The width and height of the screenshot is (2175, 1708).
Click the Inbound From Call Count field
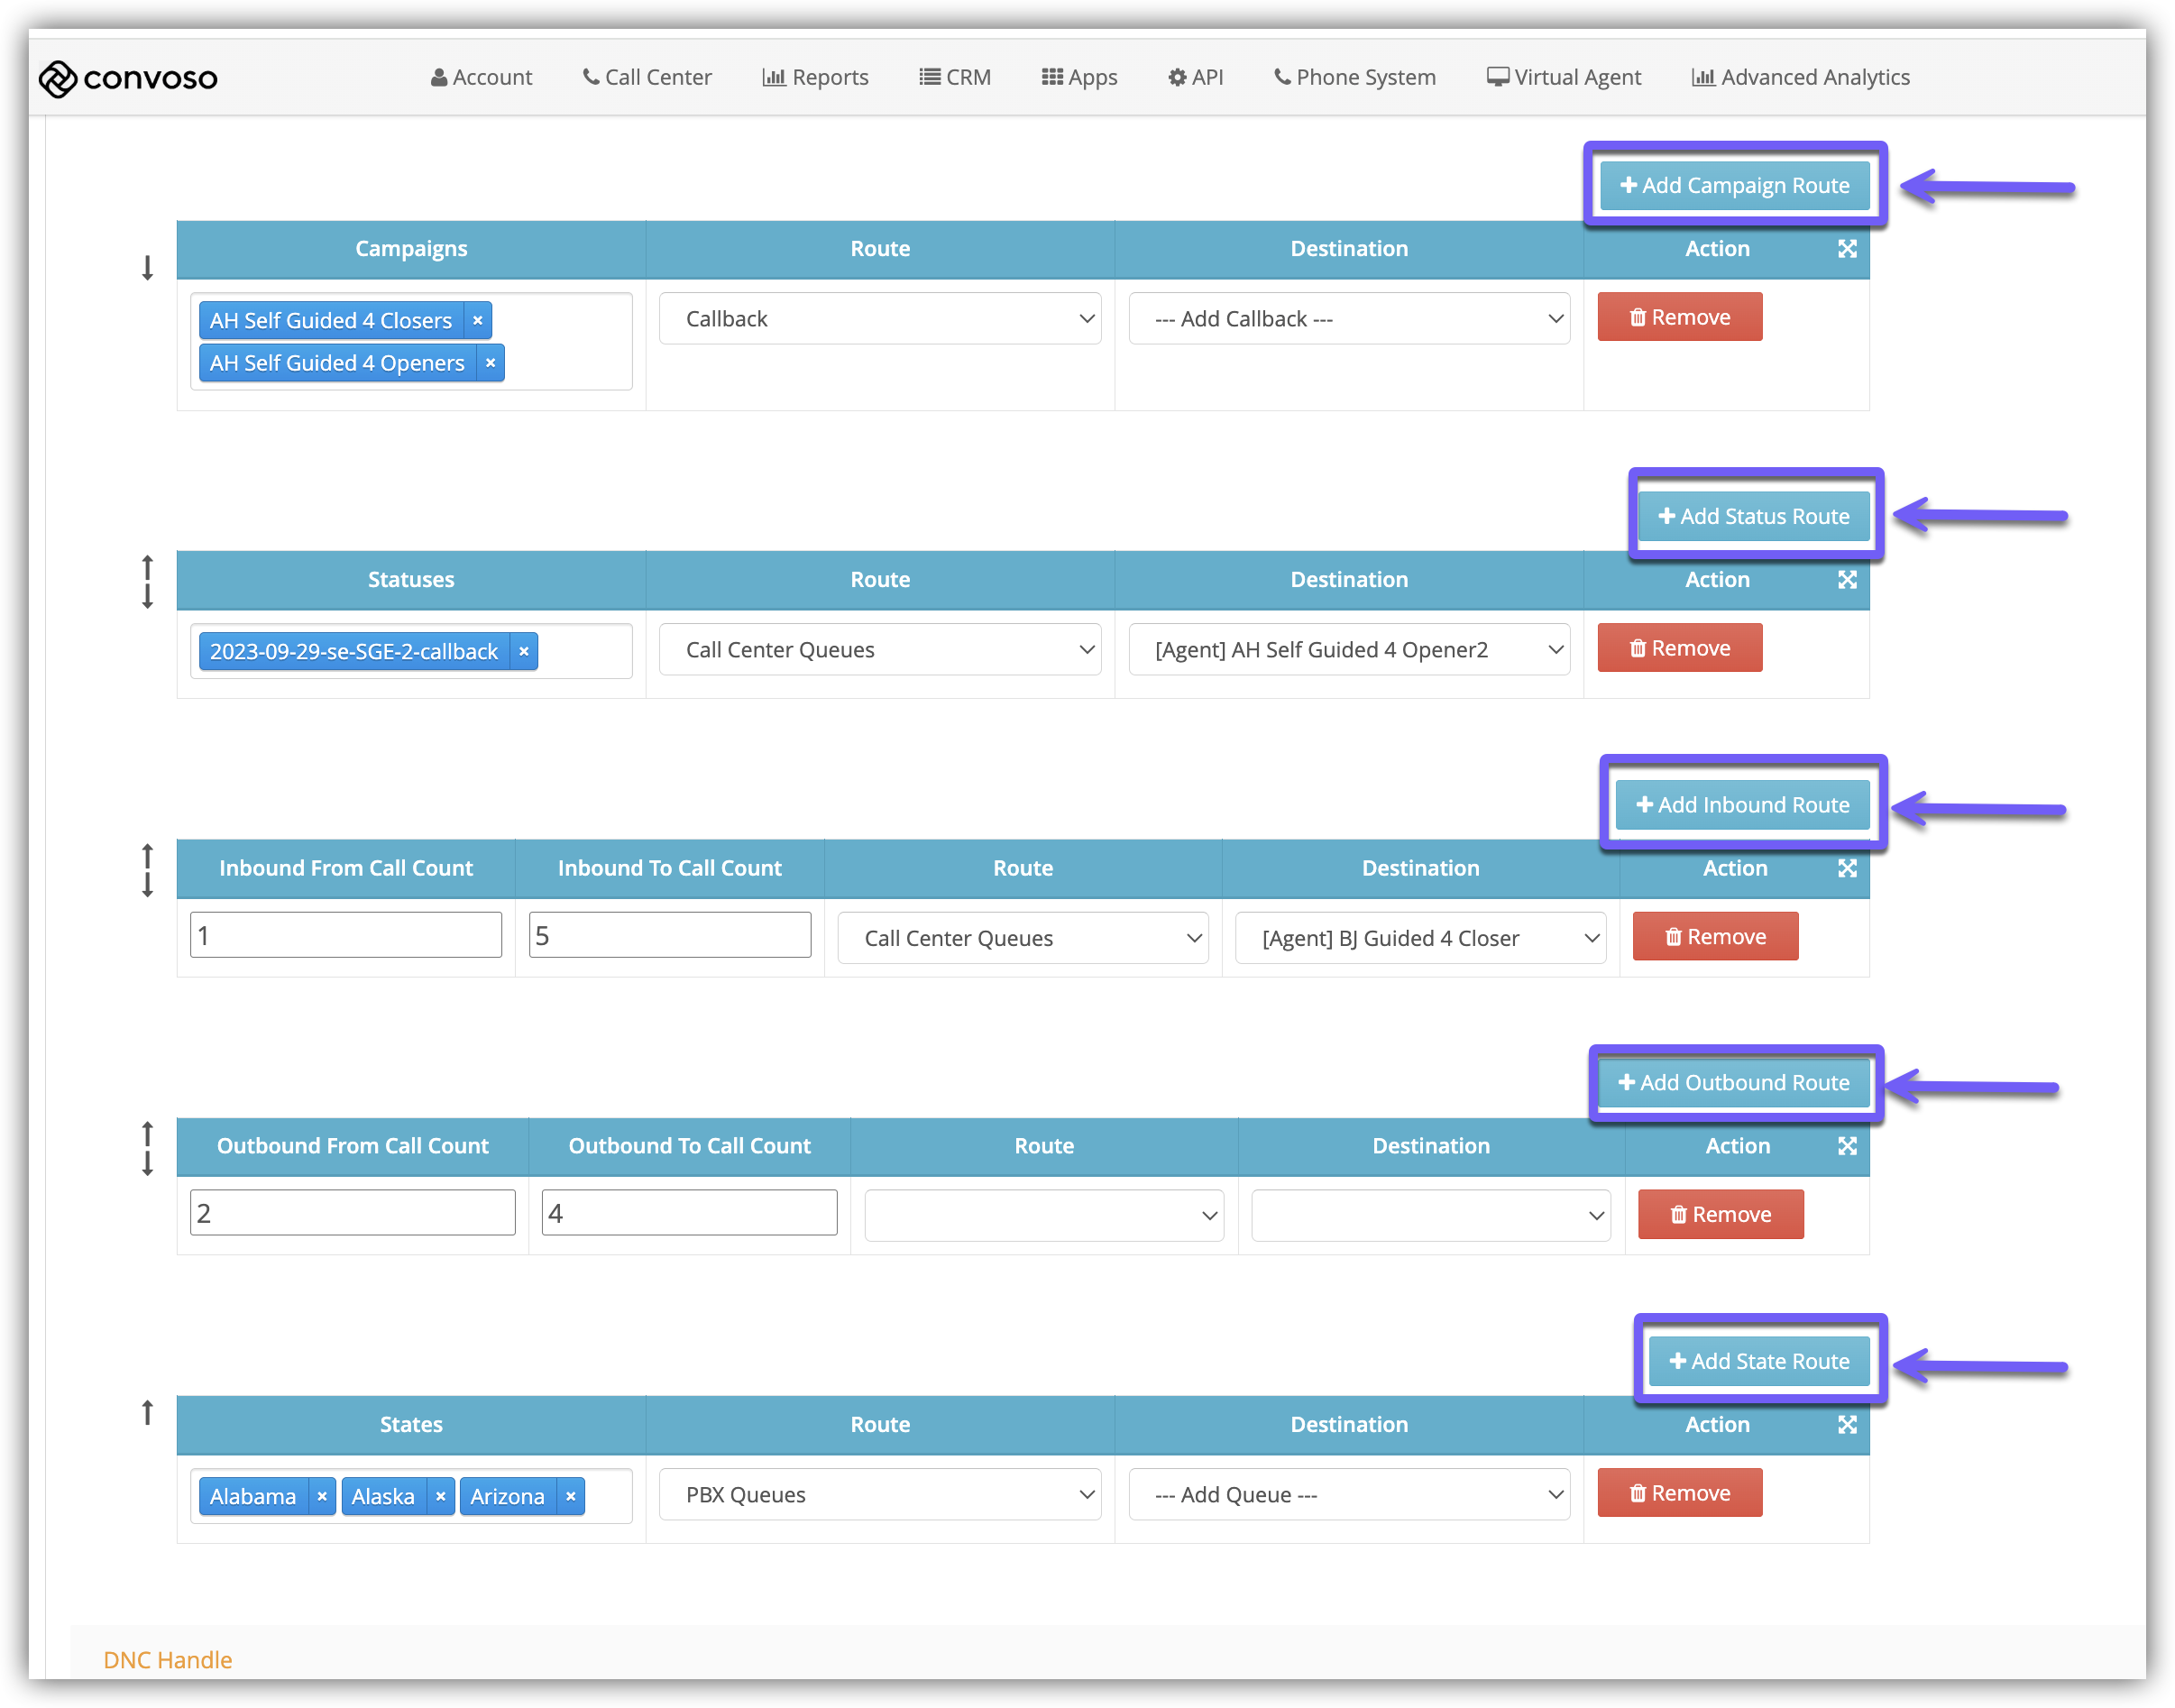pyautogui.click(x=345, y=935)
